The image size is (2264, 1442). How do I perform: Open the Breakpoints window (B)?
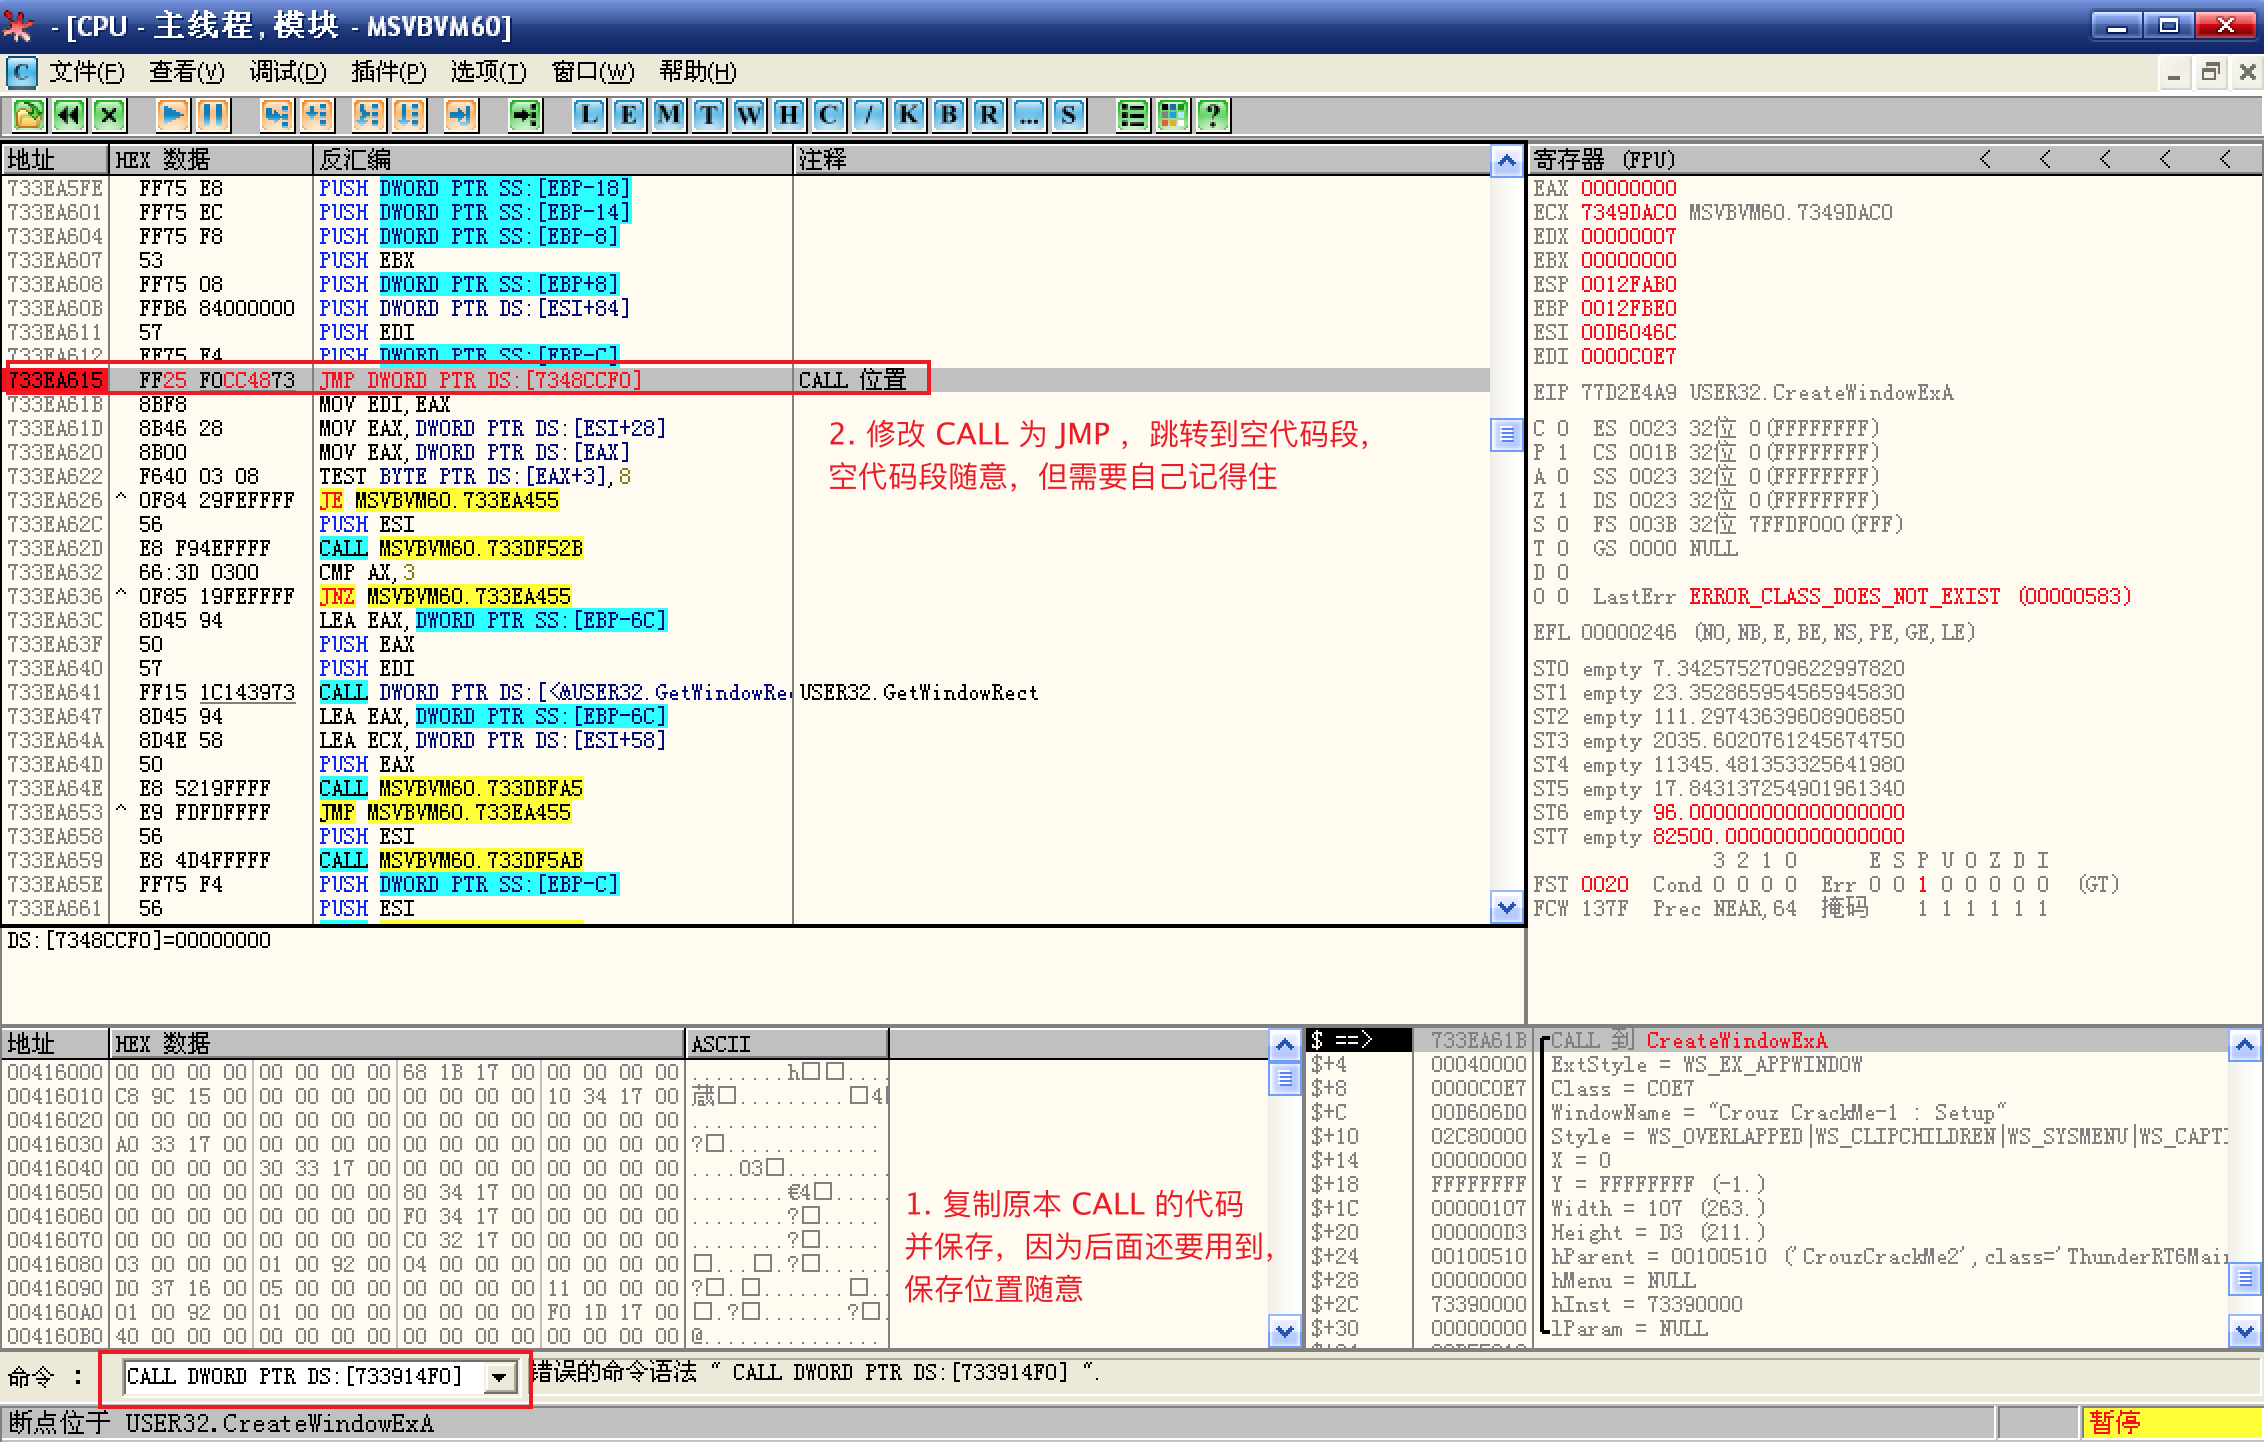[x=947, y=115]
